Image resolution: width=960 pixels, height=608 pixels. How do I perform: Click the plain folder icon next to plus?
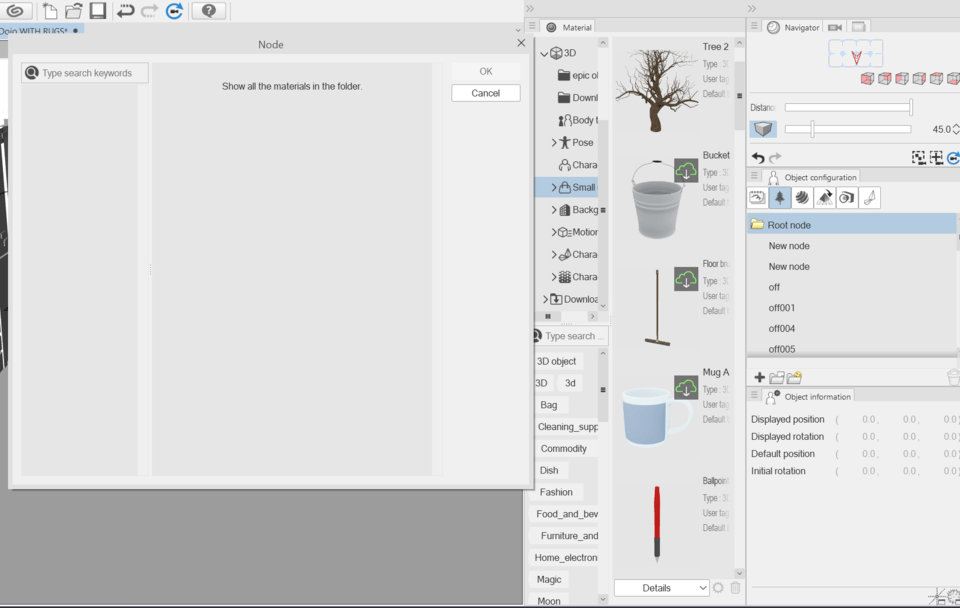coord(777,377)
